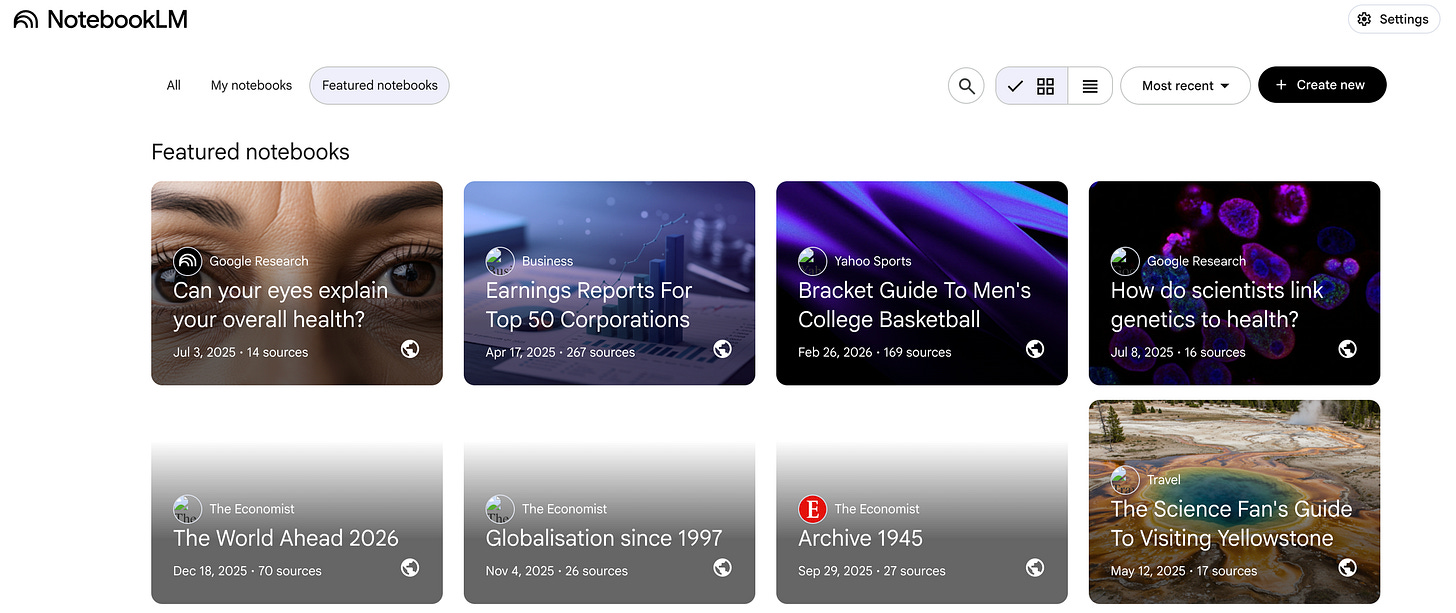Open 'How do scientists link genetics to health?' notebook
This screenshot has height=613, width=1456.
[1234, 283]
